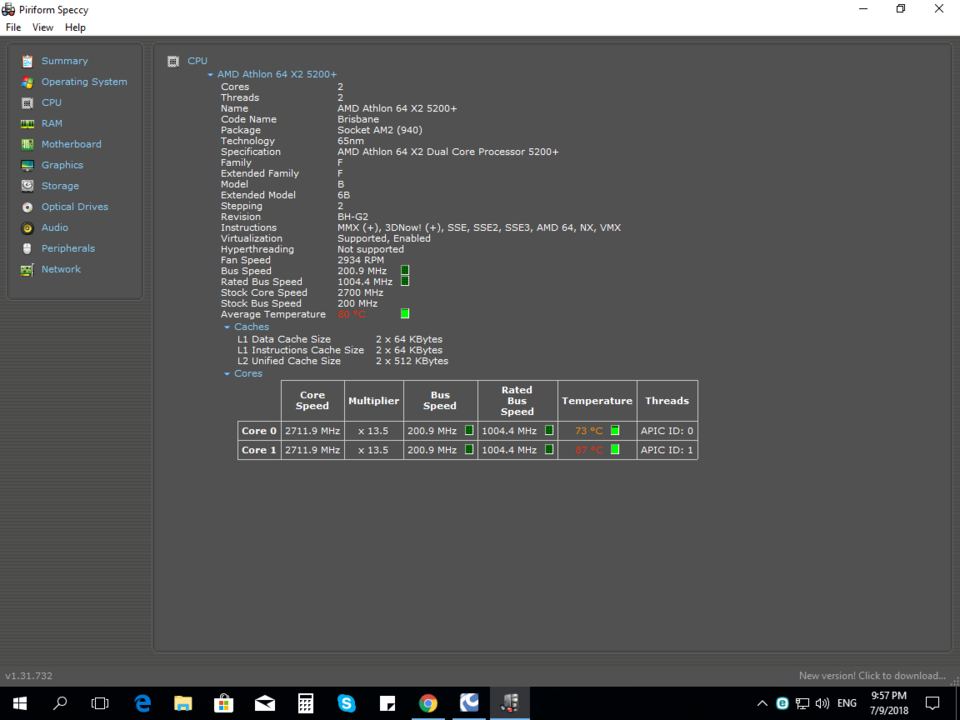Open Google Chrome from the taskbar
The width and height of the screenshot is (960, 720).
(428, 703)
